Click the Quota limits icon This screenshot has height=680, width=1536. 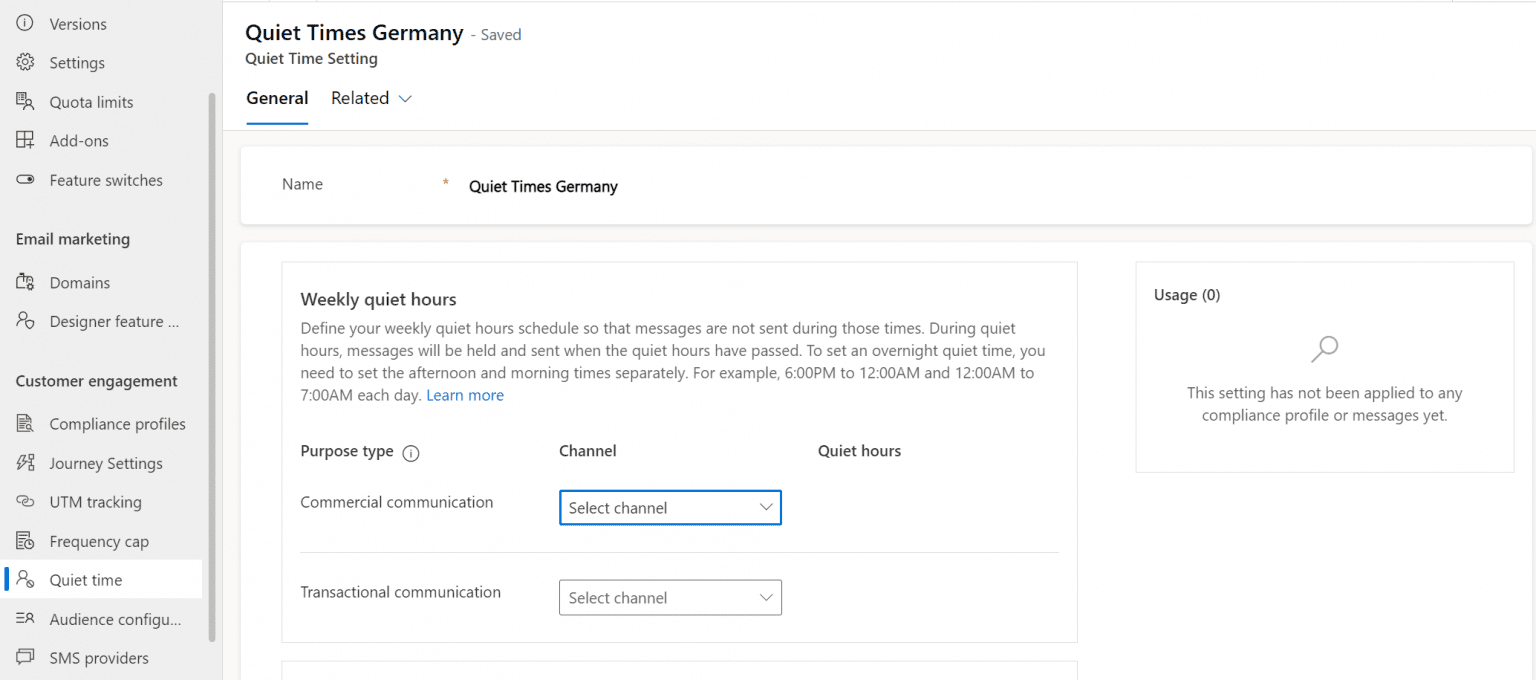coord(25,102)
